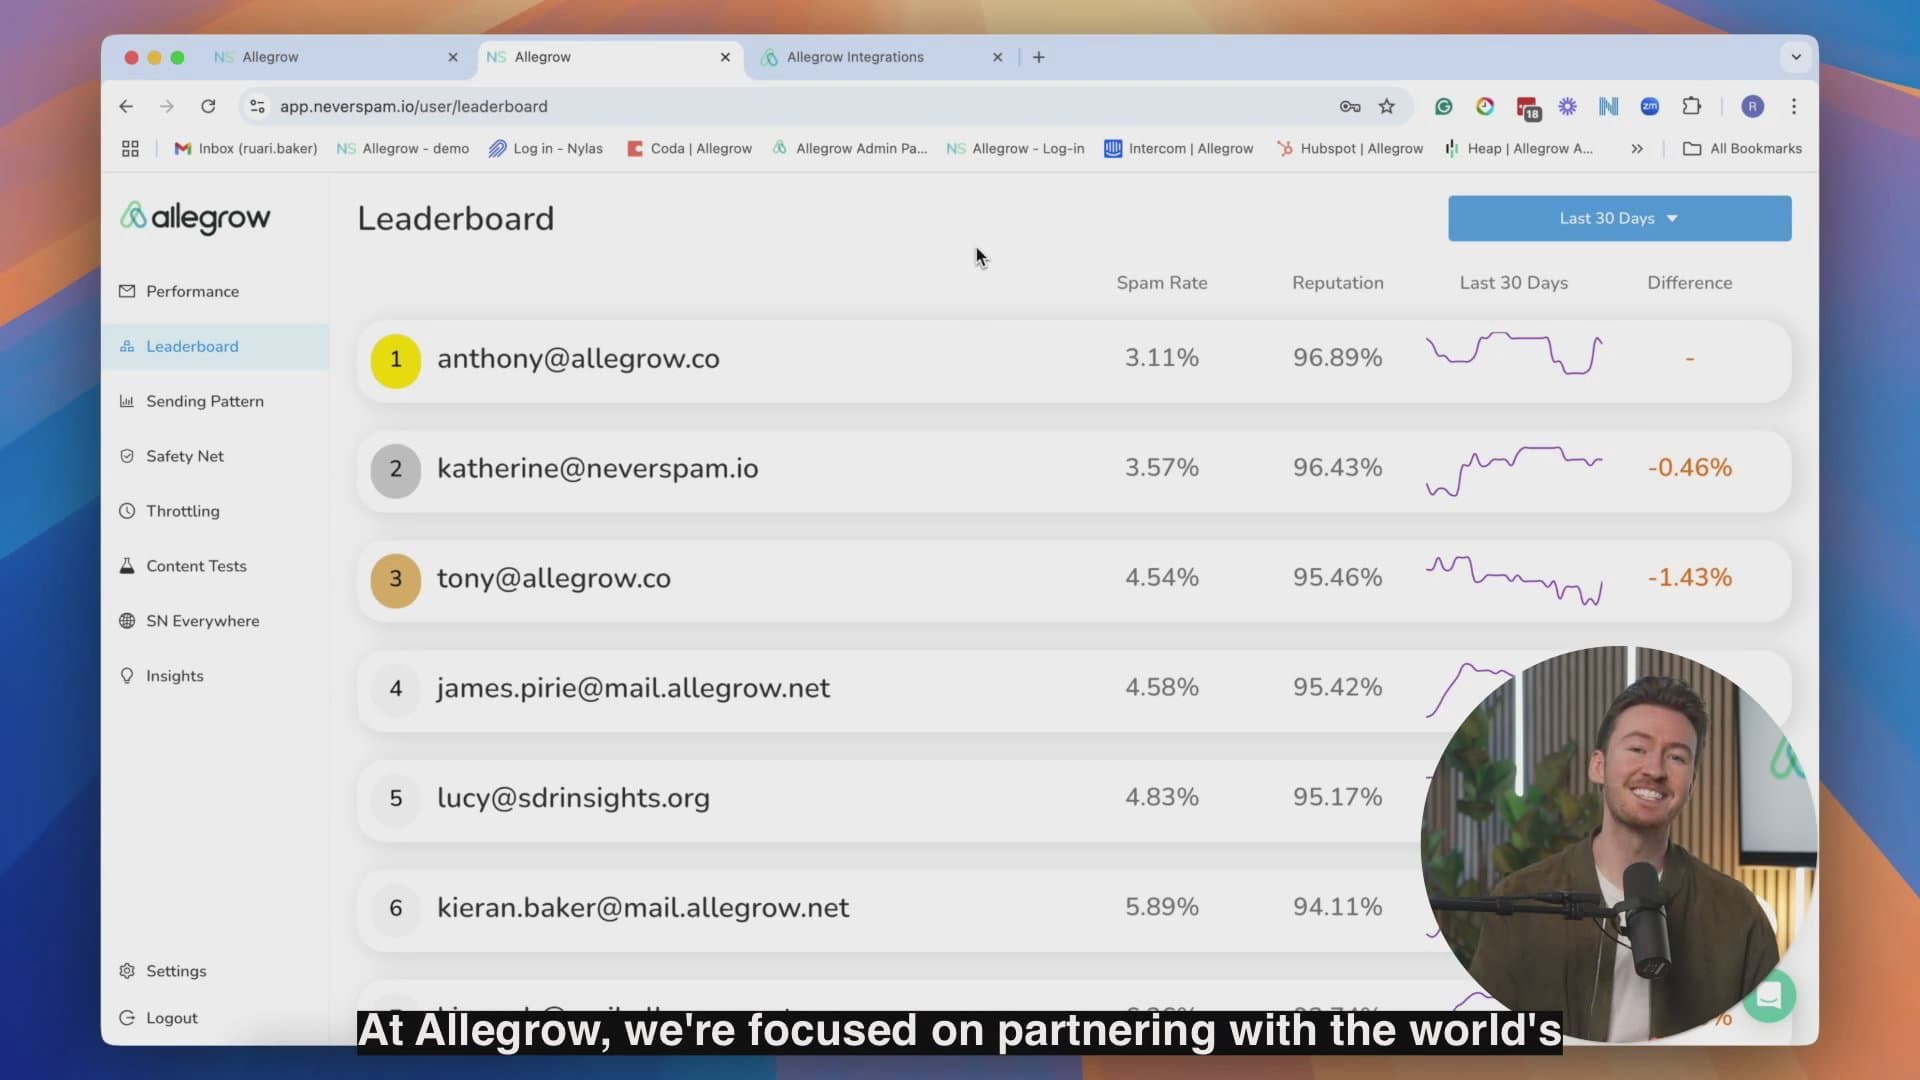Expand the hidden bookmarks chevron
The image size is (1920, 1080).
pyautogui.click(x=1637, y=148)
